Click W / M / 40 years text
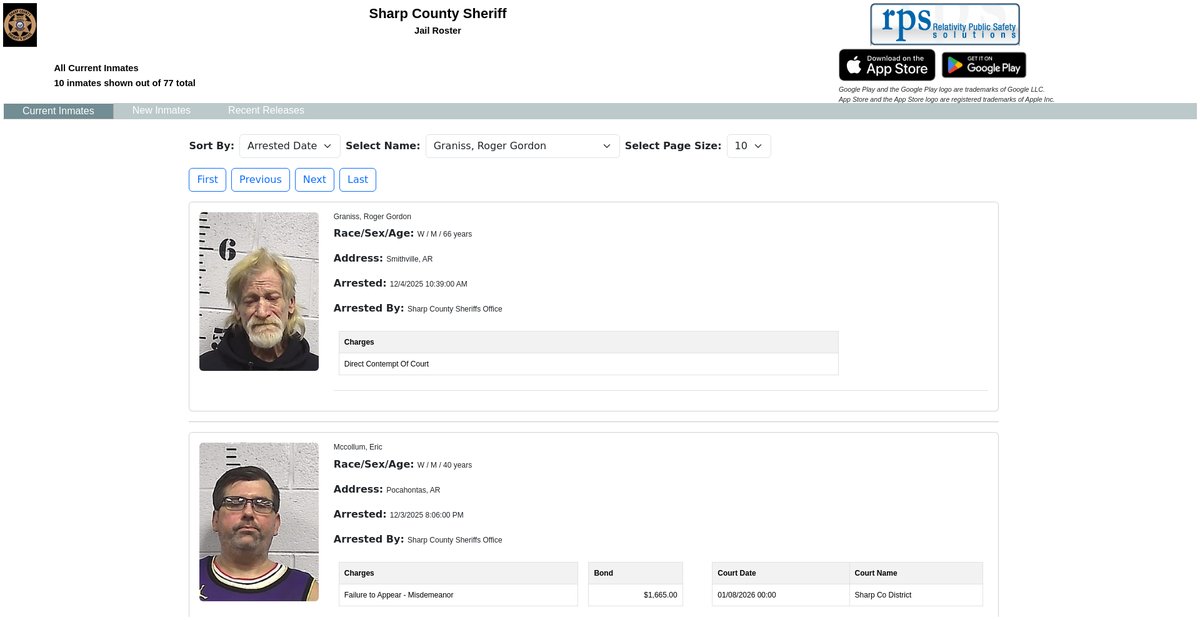The image size is (1200, 620). click(x=444, y=465)
